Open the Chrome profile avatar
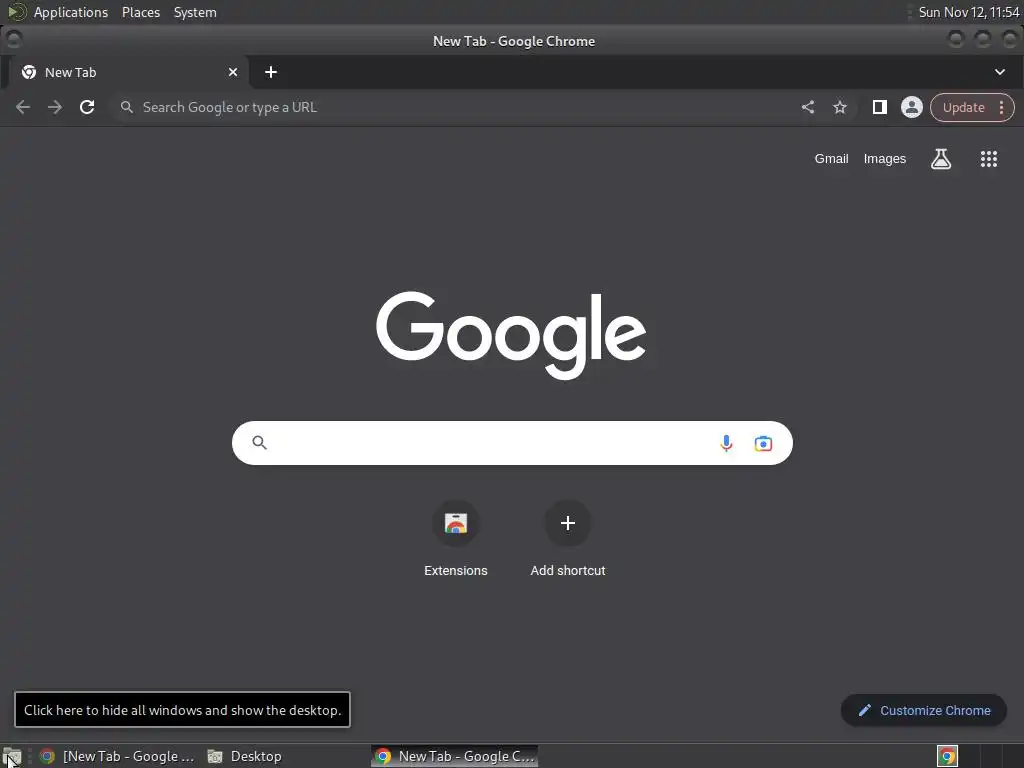 pyautogui.click(x=912, y=107)
